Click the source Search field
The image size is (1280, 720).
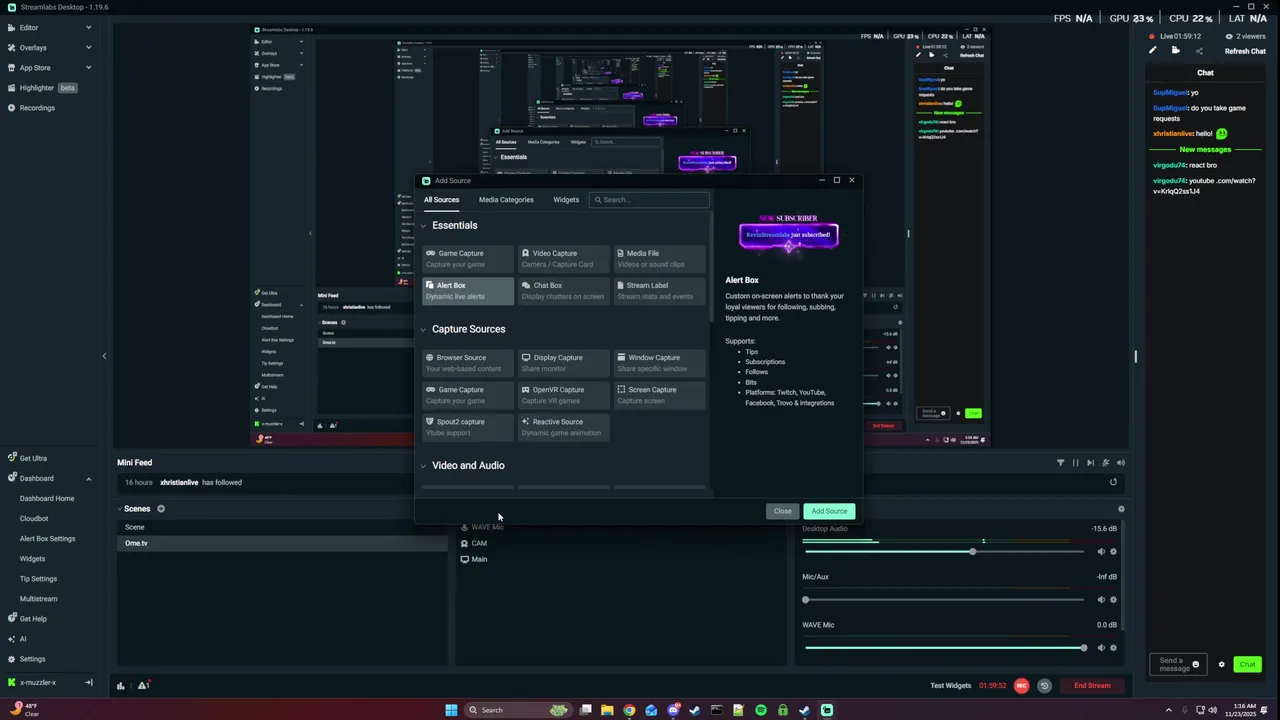click(649, 200)
